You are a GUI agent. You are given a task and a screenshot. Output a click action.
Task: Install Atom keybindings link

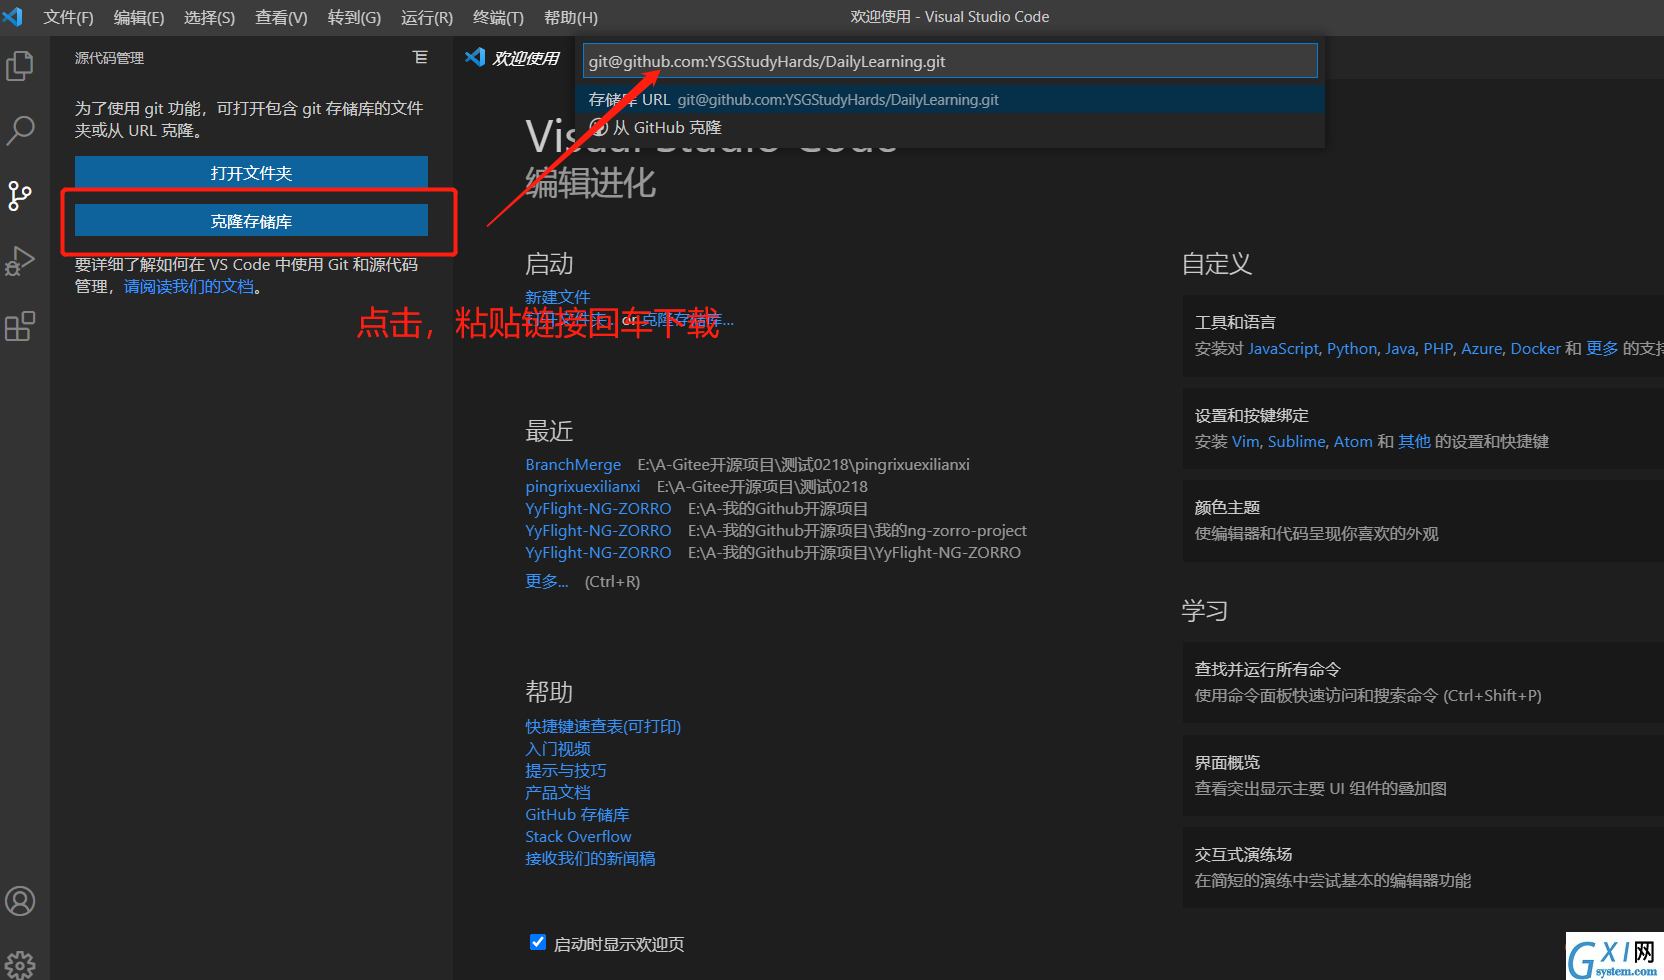tap(1353, 442)
